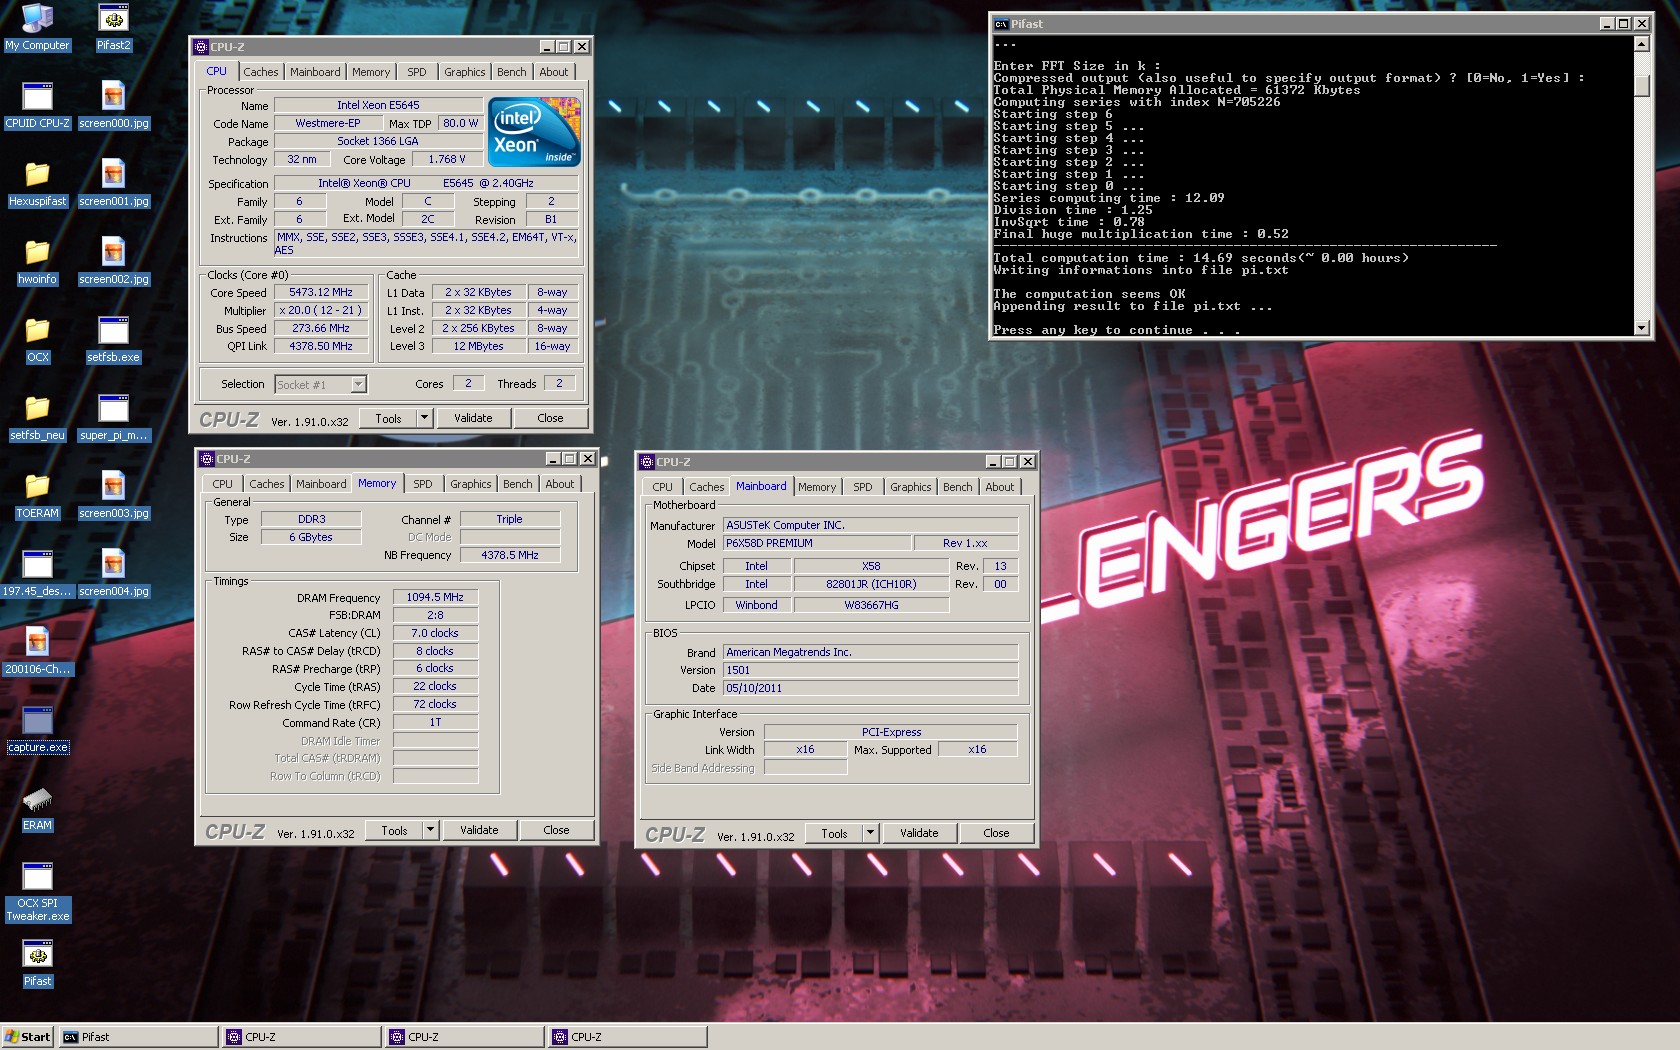Click the Core Speed 5473.12 MHz value

point(321,292)
